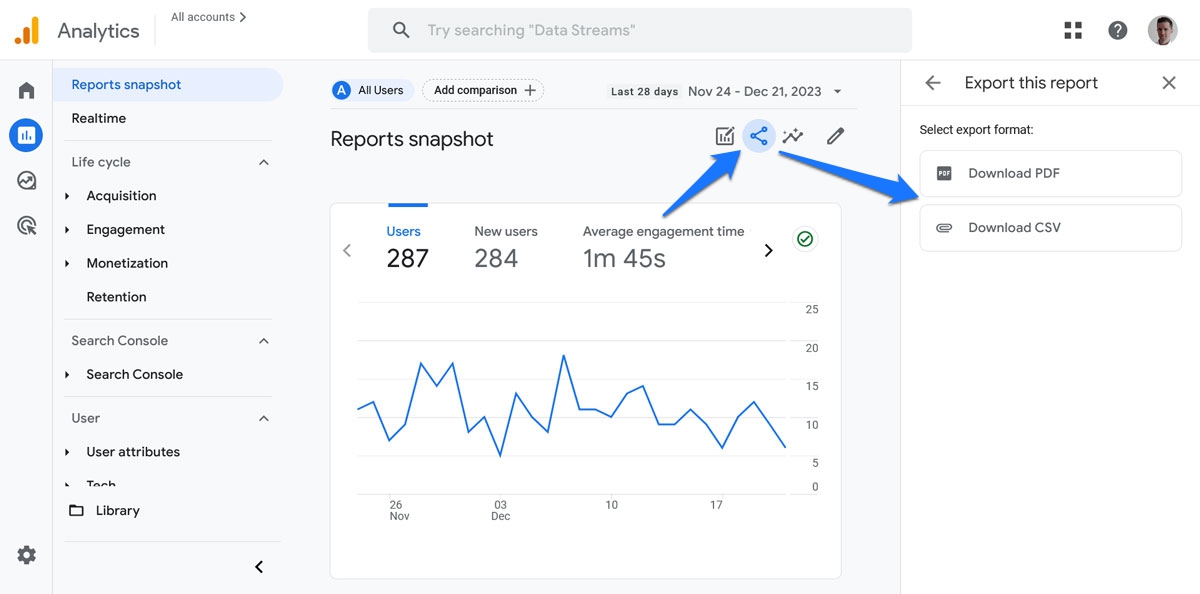The width and height of the screenshot is (1200, 594).
Task: Click Download PDF
Action: click(1050, 174)
